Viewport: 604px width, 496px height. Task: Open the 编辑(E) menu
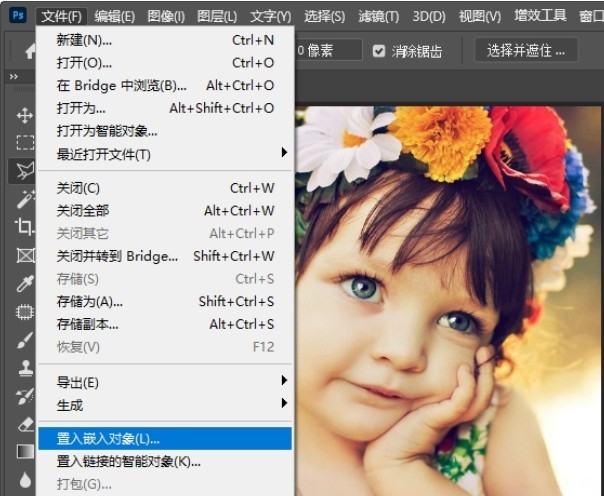pos(114,16)
